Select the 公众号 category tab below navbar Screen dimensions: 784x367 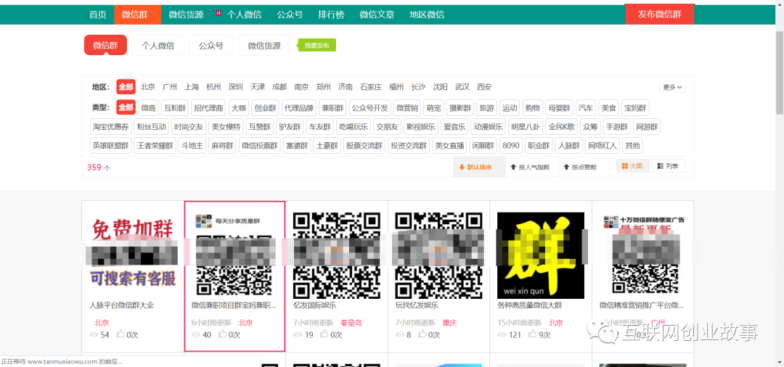coord(211,46)
